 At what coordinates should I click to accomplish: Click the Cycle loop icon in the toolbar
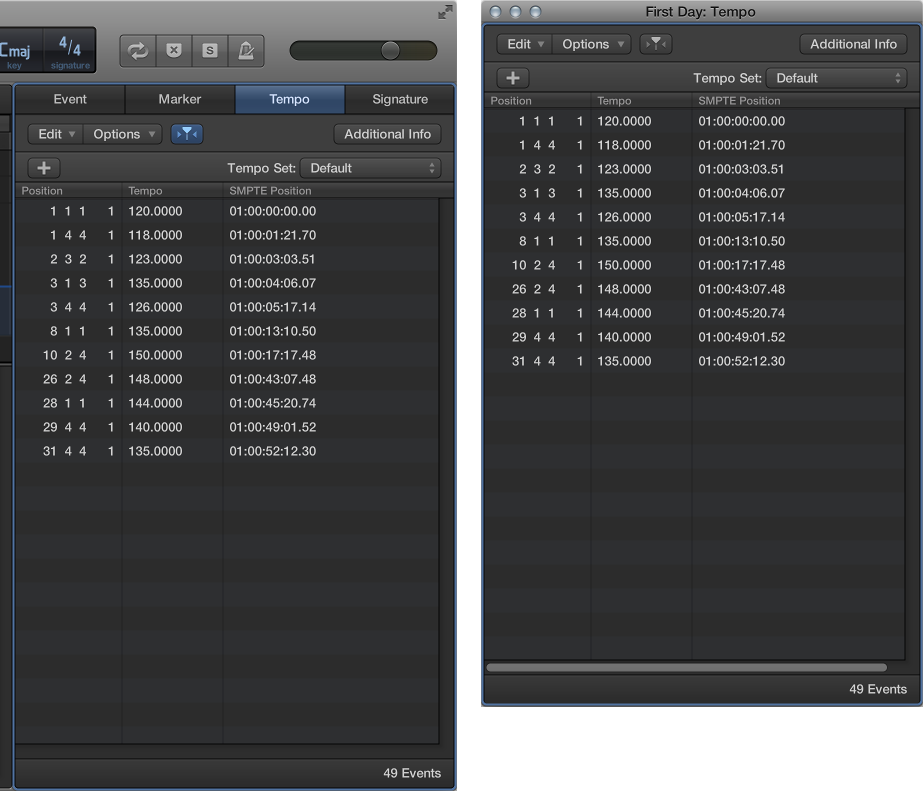(137, 51)
